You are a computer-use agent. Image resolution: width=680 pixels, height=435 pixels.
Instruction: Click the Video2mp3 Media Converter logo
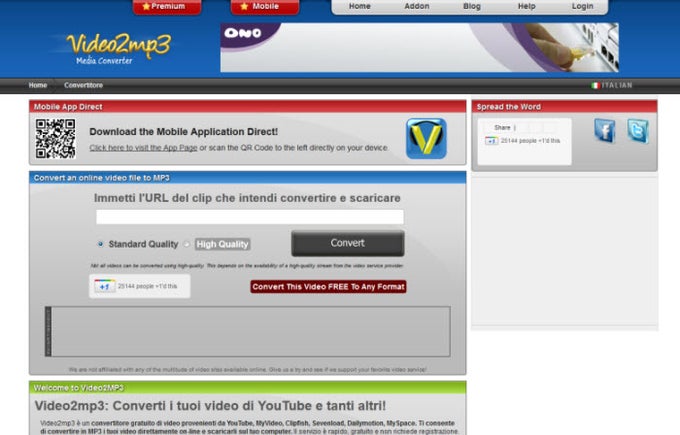pos(117,49)
